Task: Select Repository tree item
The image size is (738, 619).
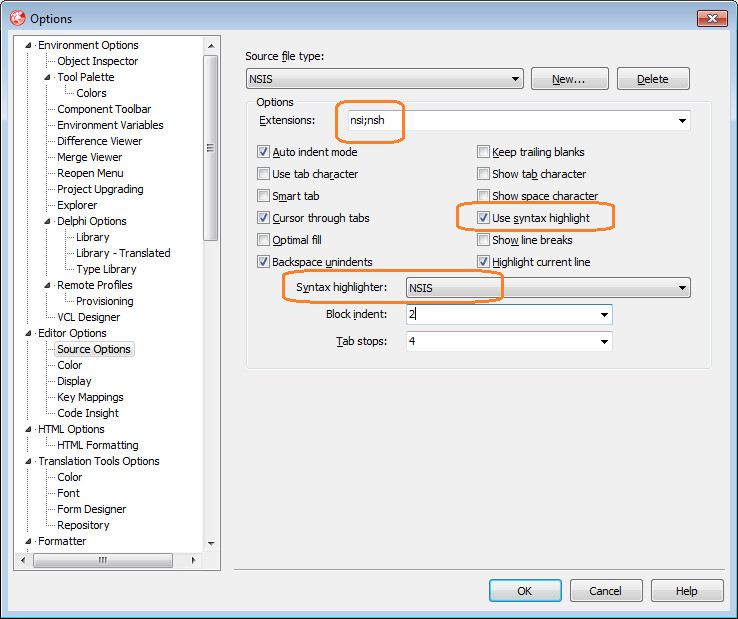Action: pyautogui.click(x=83, y=525)
